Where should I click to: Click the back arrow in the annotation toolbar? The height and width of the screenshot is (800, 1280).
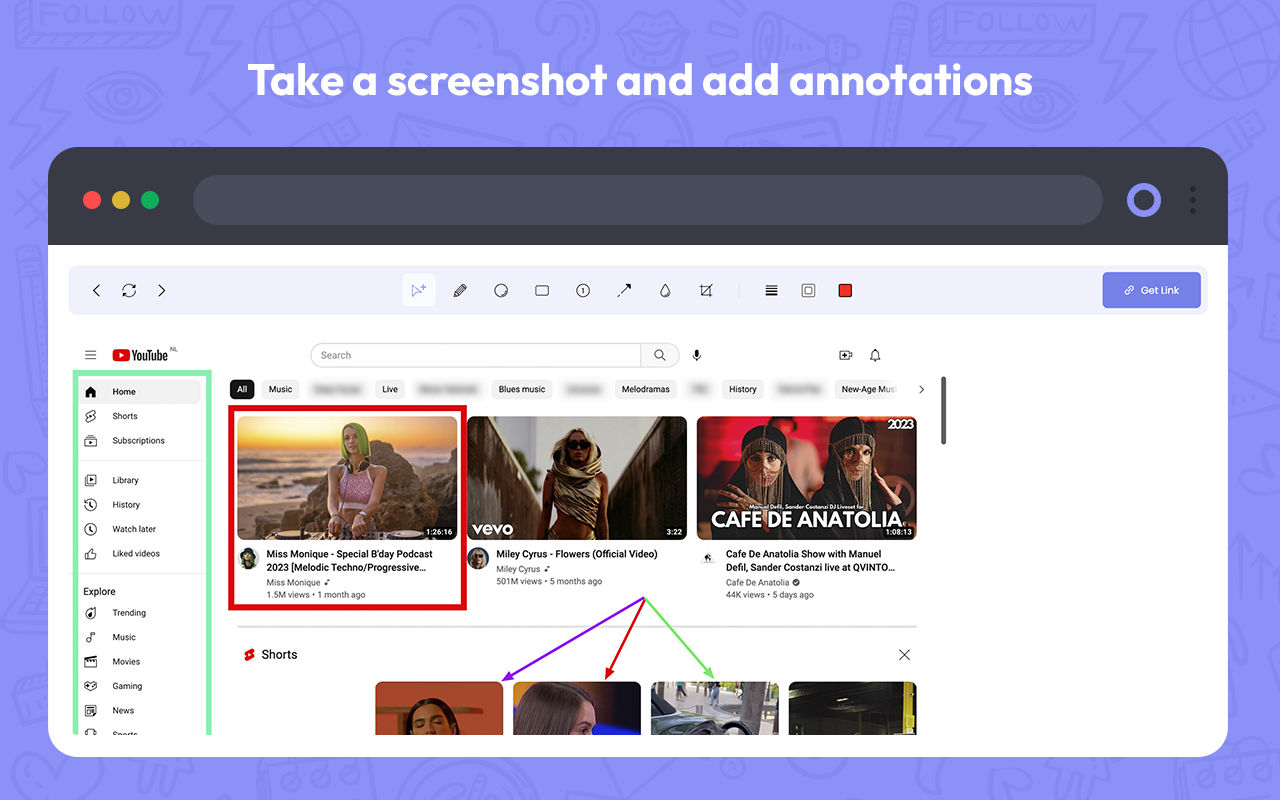(x=97, y=291)
